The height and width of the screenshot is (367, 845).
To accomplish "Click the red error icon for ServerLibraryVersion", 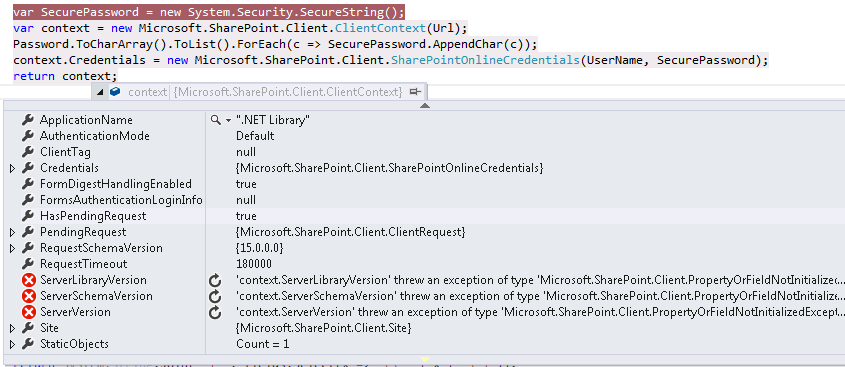I will (29, 280).
